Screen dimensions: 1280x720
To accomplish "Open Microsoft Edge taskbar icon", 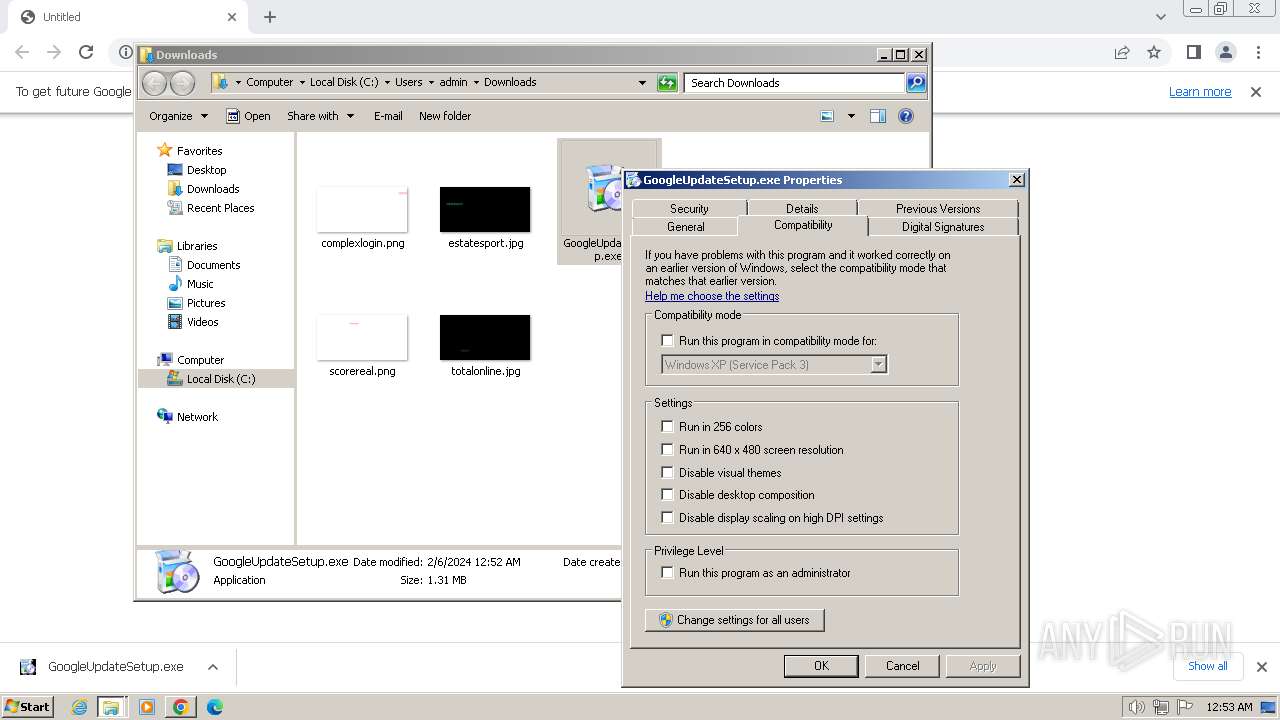I will pyautogui.click(x=214, y=707).
